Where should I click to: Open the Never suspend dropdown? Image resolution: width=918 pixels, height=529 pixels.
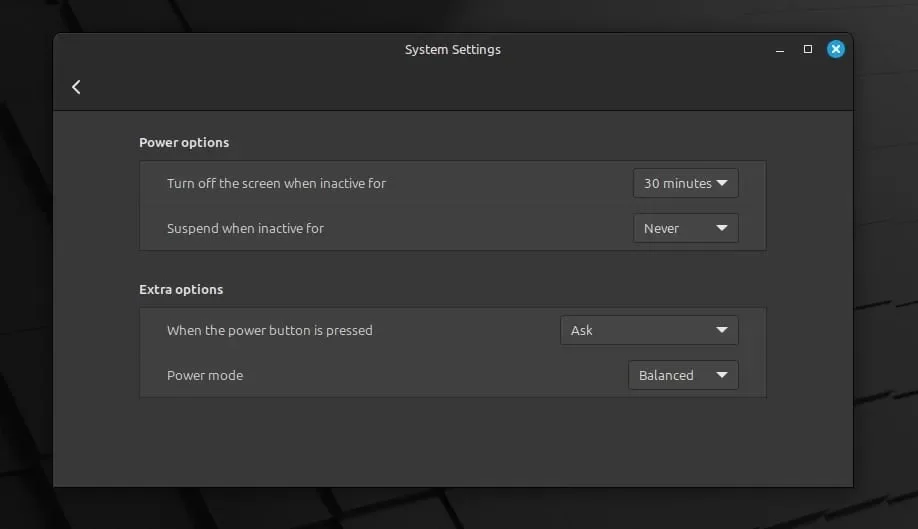pyautogui.click(x=686, y=228)
